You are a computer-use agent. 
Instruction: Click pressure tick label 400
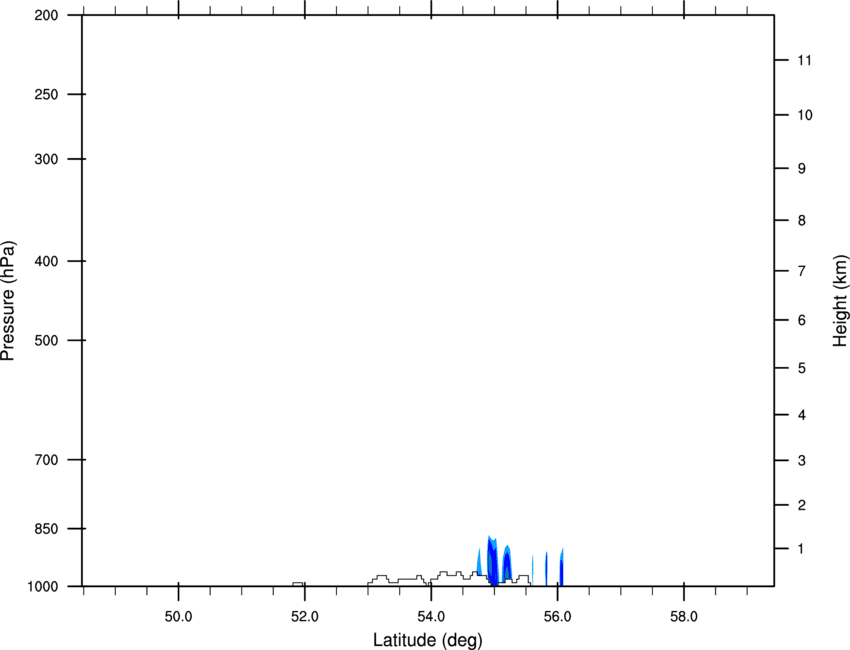click(x=47, y=261)
